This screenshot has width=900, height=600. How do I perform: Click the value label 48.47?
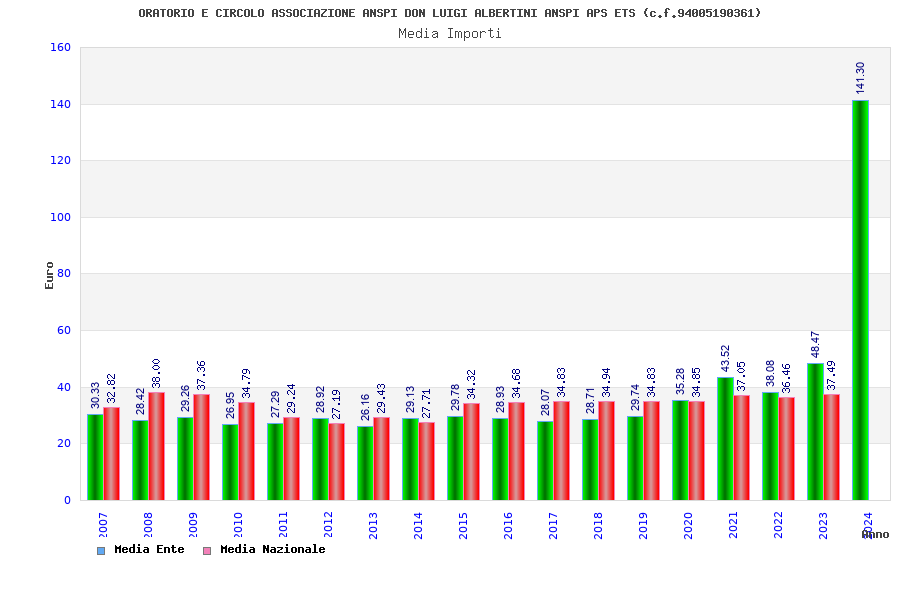815,344
